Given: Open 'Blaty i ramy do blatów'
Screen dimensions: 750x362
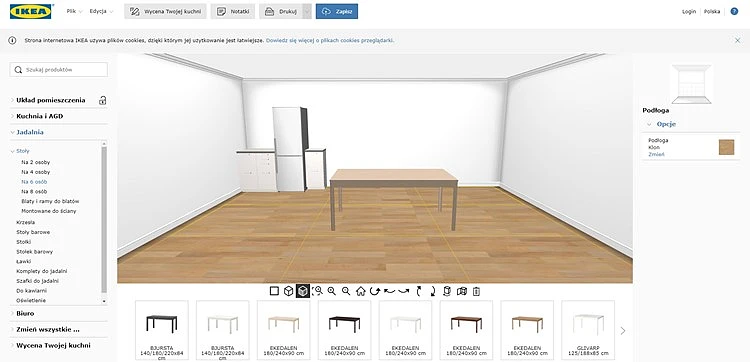Looking at the screenshot, I should pyautogui.click(x=50, y=201).
